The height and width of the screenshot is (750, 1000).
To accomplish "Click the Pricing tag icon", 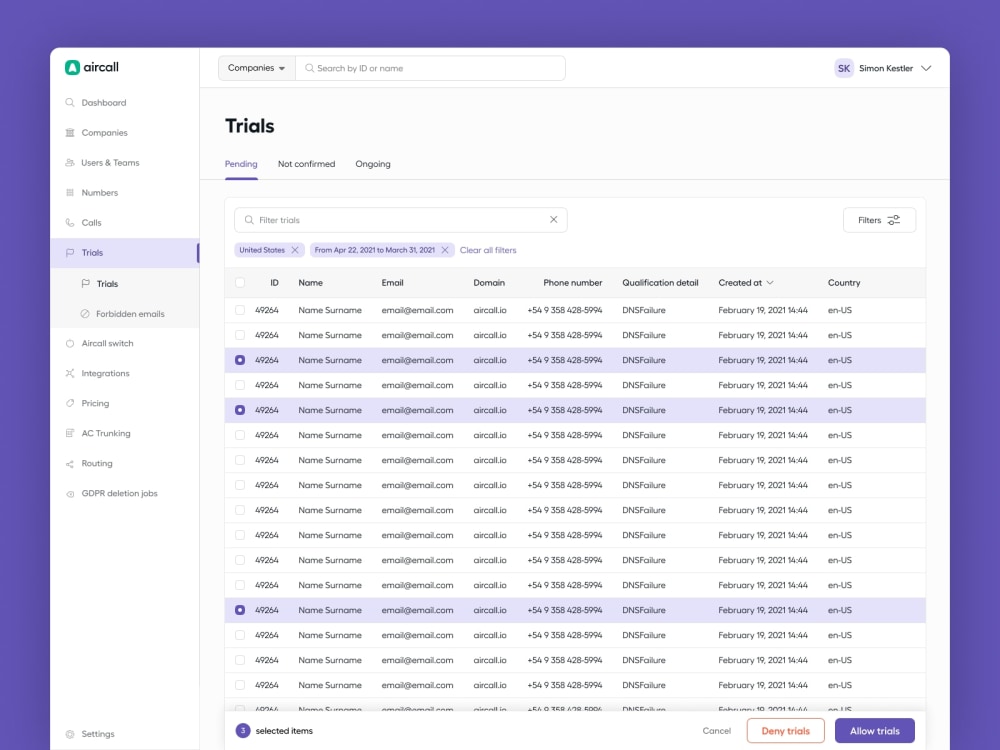I will pos(70,403).
